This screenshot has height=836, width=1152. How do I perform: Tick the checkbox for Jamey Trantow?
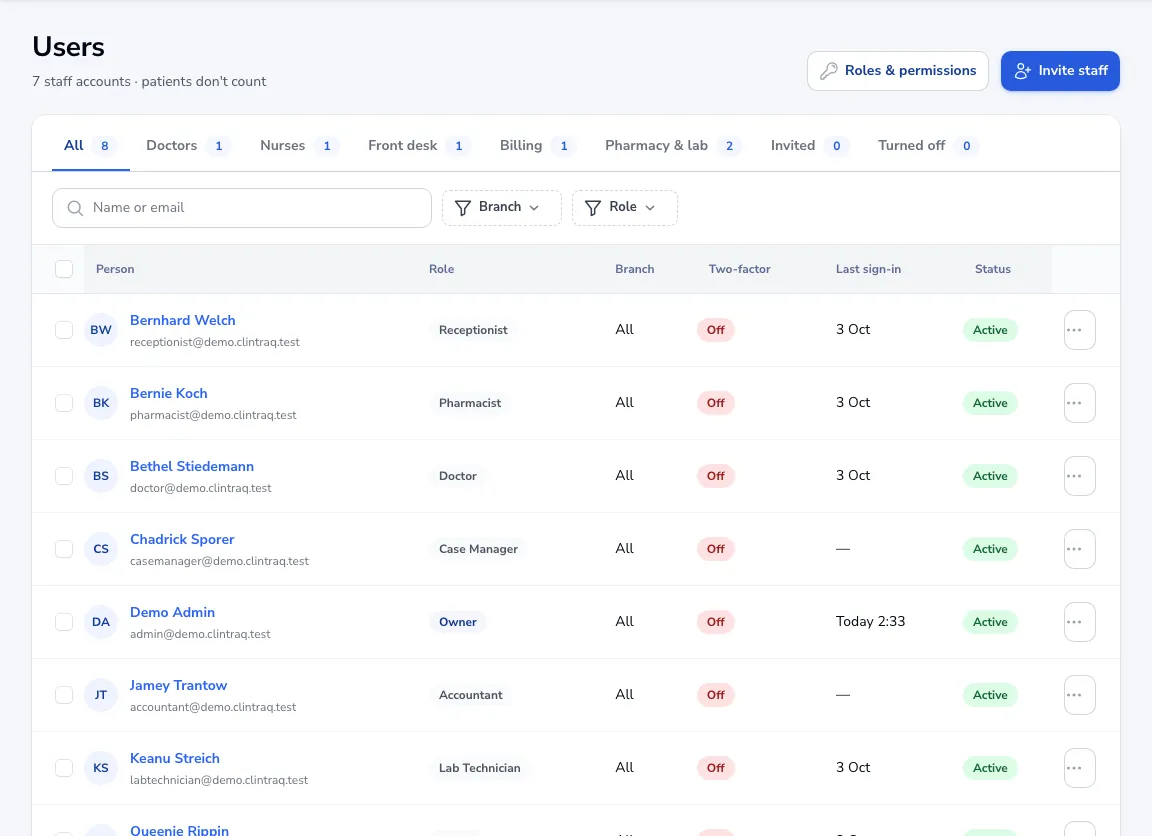point(64,695)
